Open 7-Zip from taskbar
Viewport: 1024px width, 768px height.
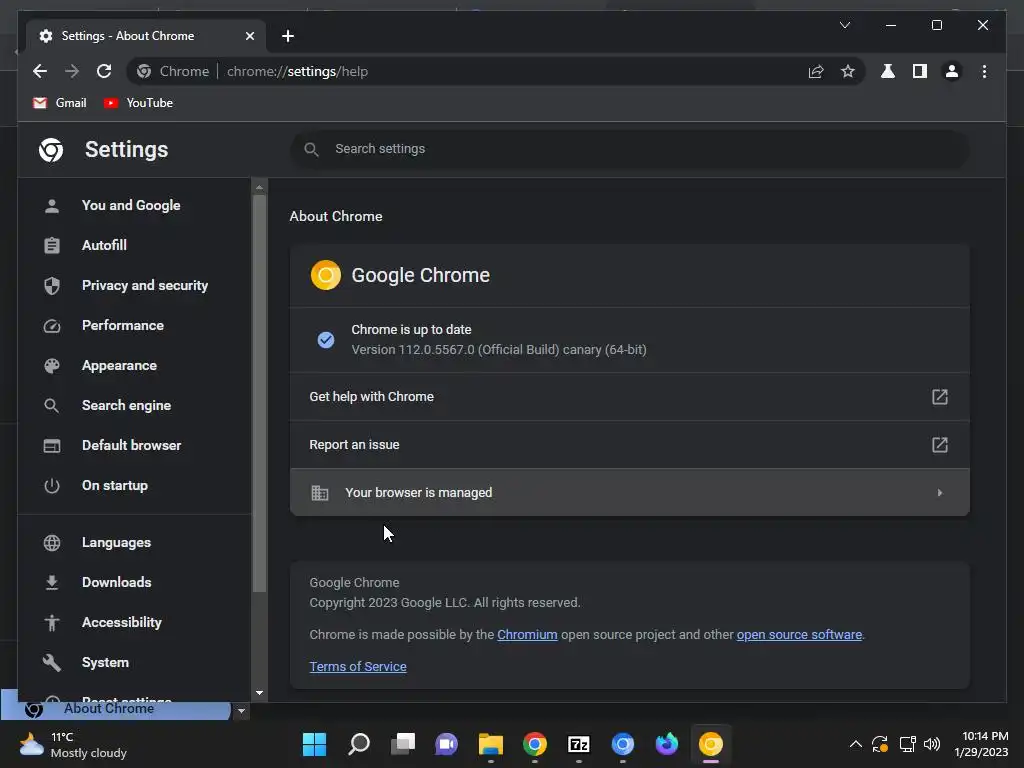tap(579, 744)
